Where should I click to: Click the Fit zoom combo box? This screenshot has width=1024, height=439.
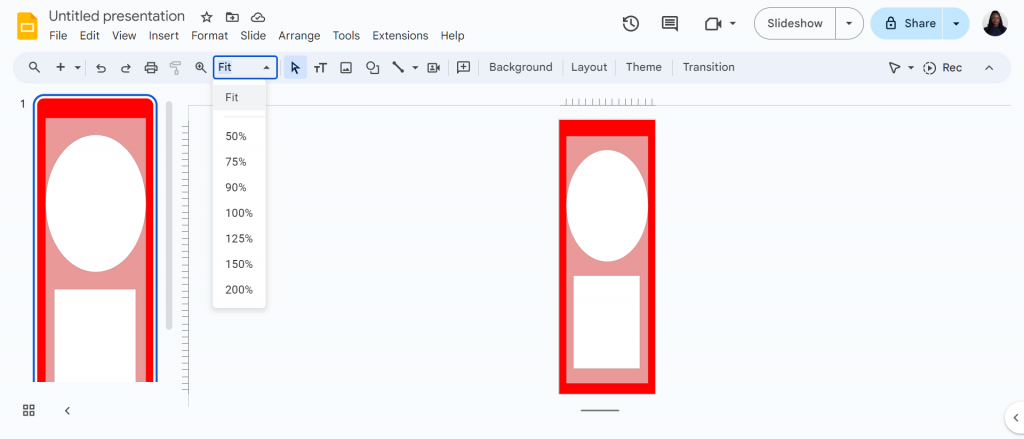tap(245, 67)
